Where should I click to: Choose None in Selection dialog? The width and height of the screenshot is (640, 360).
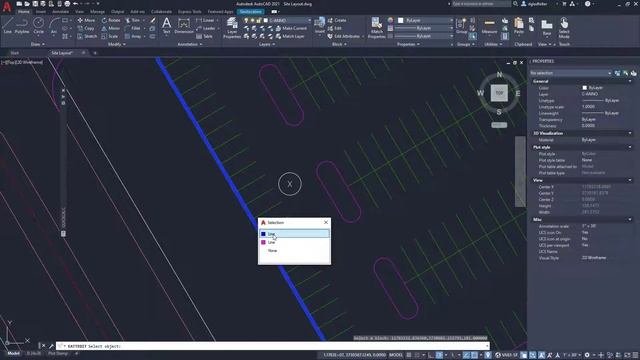click(x=272, y=251)
